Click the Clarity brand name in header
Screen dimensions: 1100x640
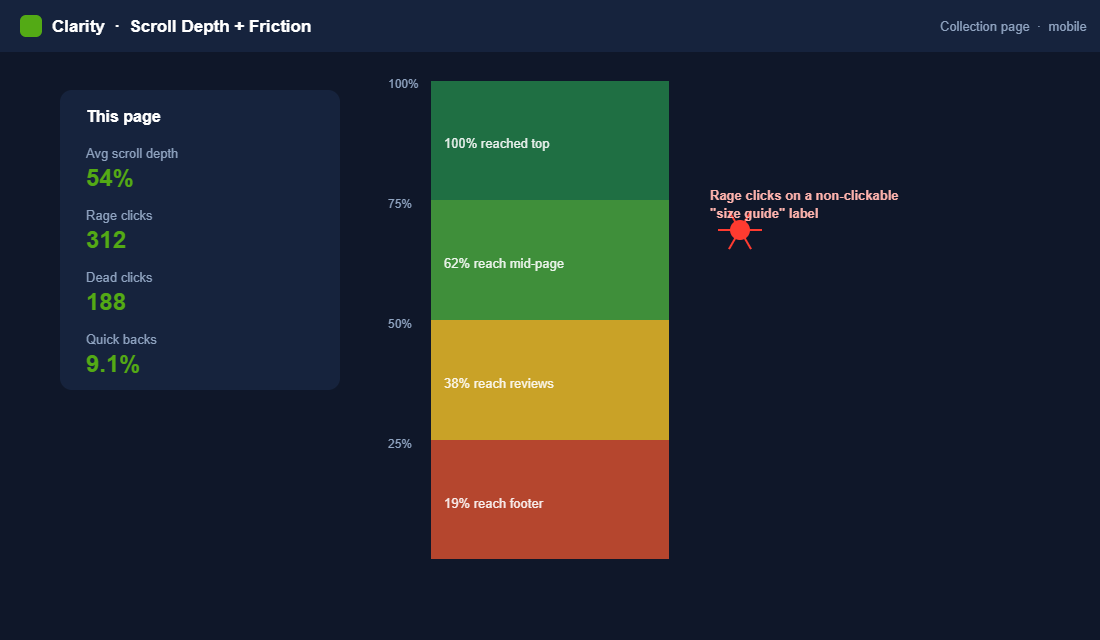click(78, 26)
